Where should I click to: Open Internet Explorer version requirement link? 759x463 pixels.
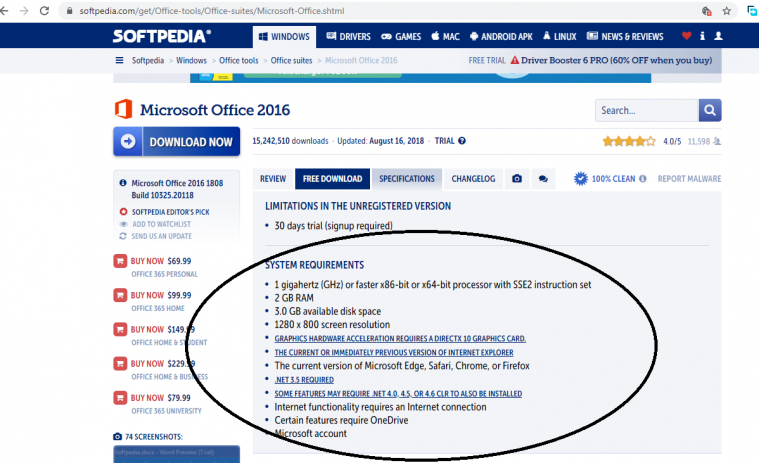pyautogui.click(x=394, y=353)
